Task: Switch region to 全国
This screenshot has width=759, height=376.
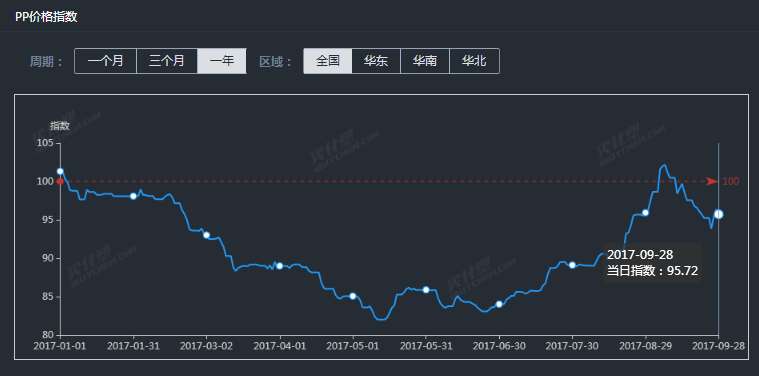Action: pyautogui.click(x=328, y=61)
